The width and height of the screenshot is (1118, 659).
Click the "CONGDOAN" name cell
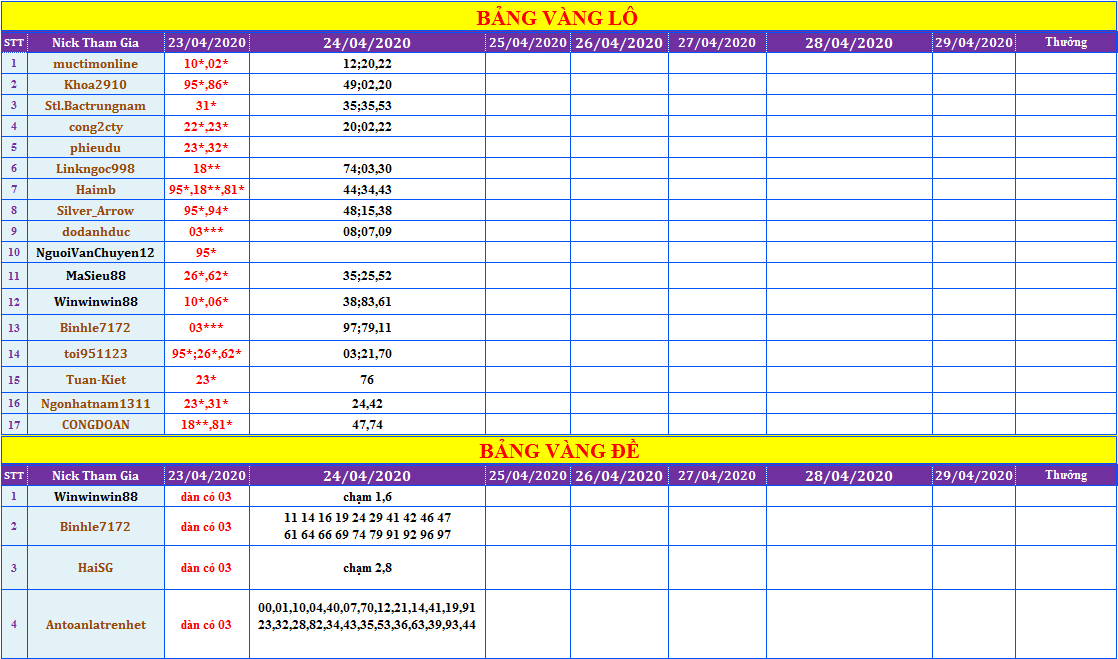click(96, 424)
